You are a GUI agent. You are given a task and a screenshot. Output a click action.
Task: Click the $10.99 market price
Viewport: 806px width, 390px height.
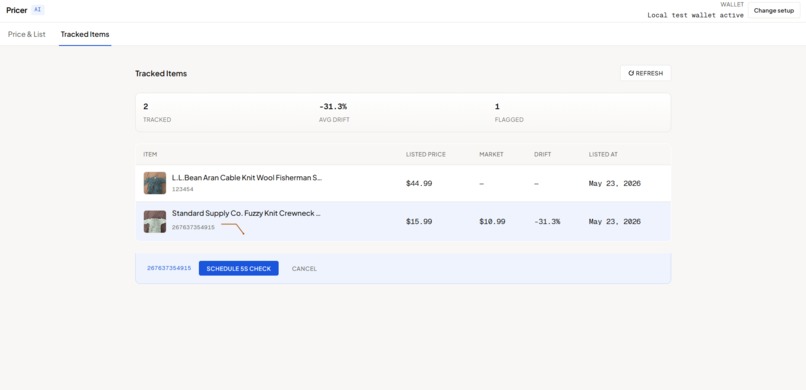(492, 221)
